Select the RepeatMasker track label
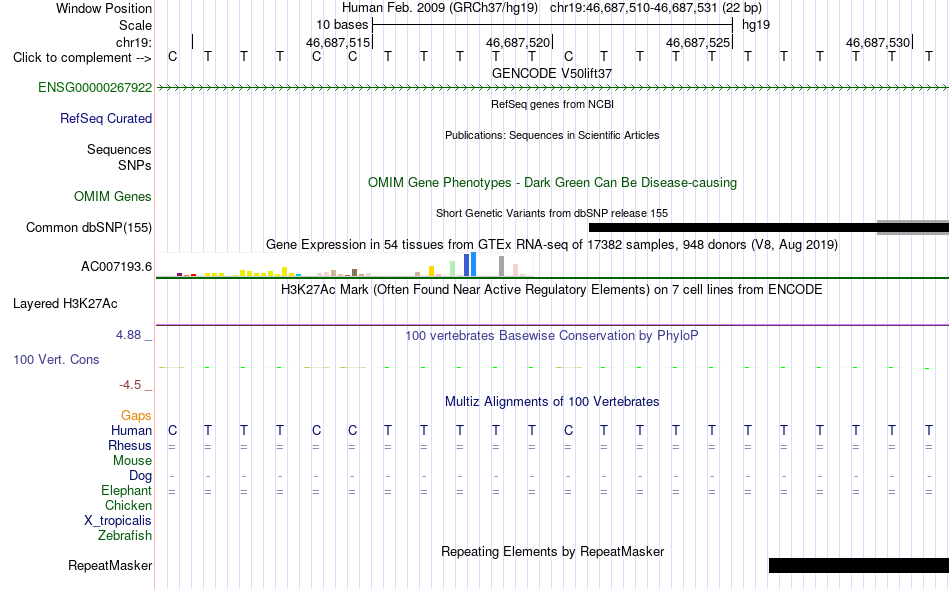950x589 pixels. pos(110,565)
